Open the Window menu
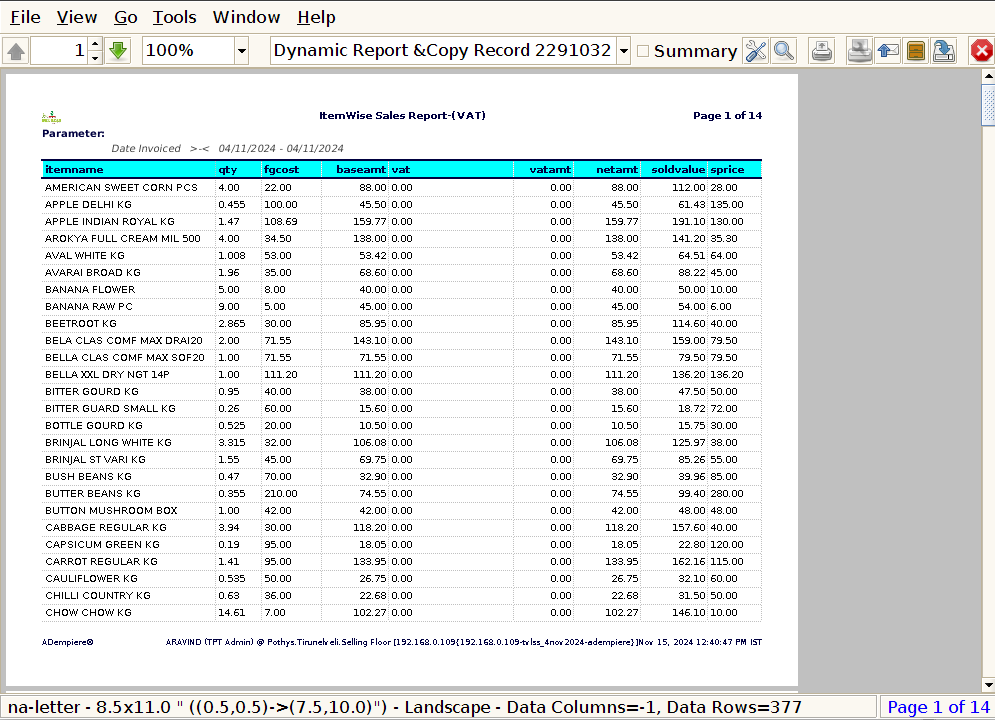 coord(246,17)
